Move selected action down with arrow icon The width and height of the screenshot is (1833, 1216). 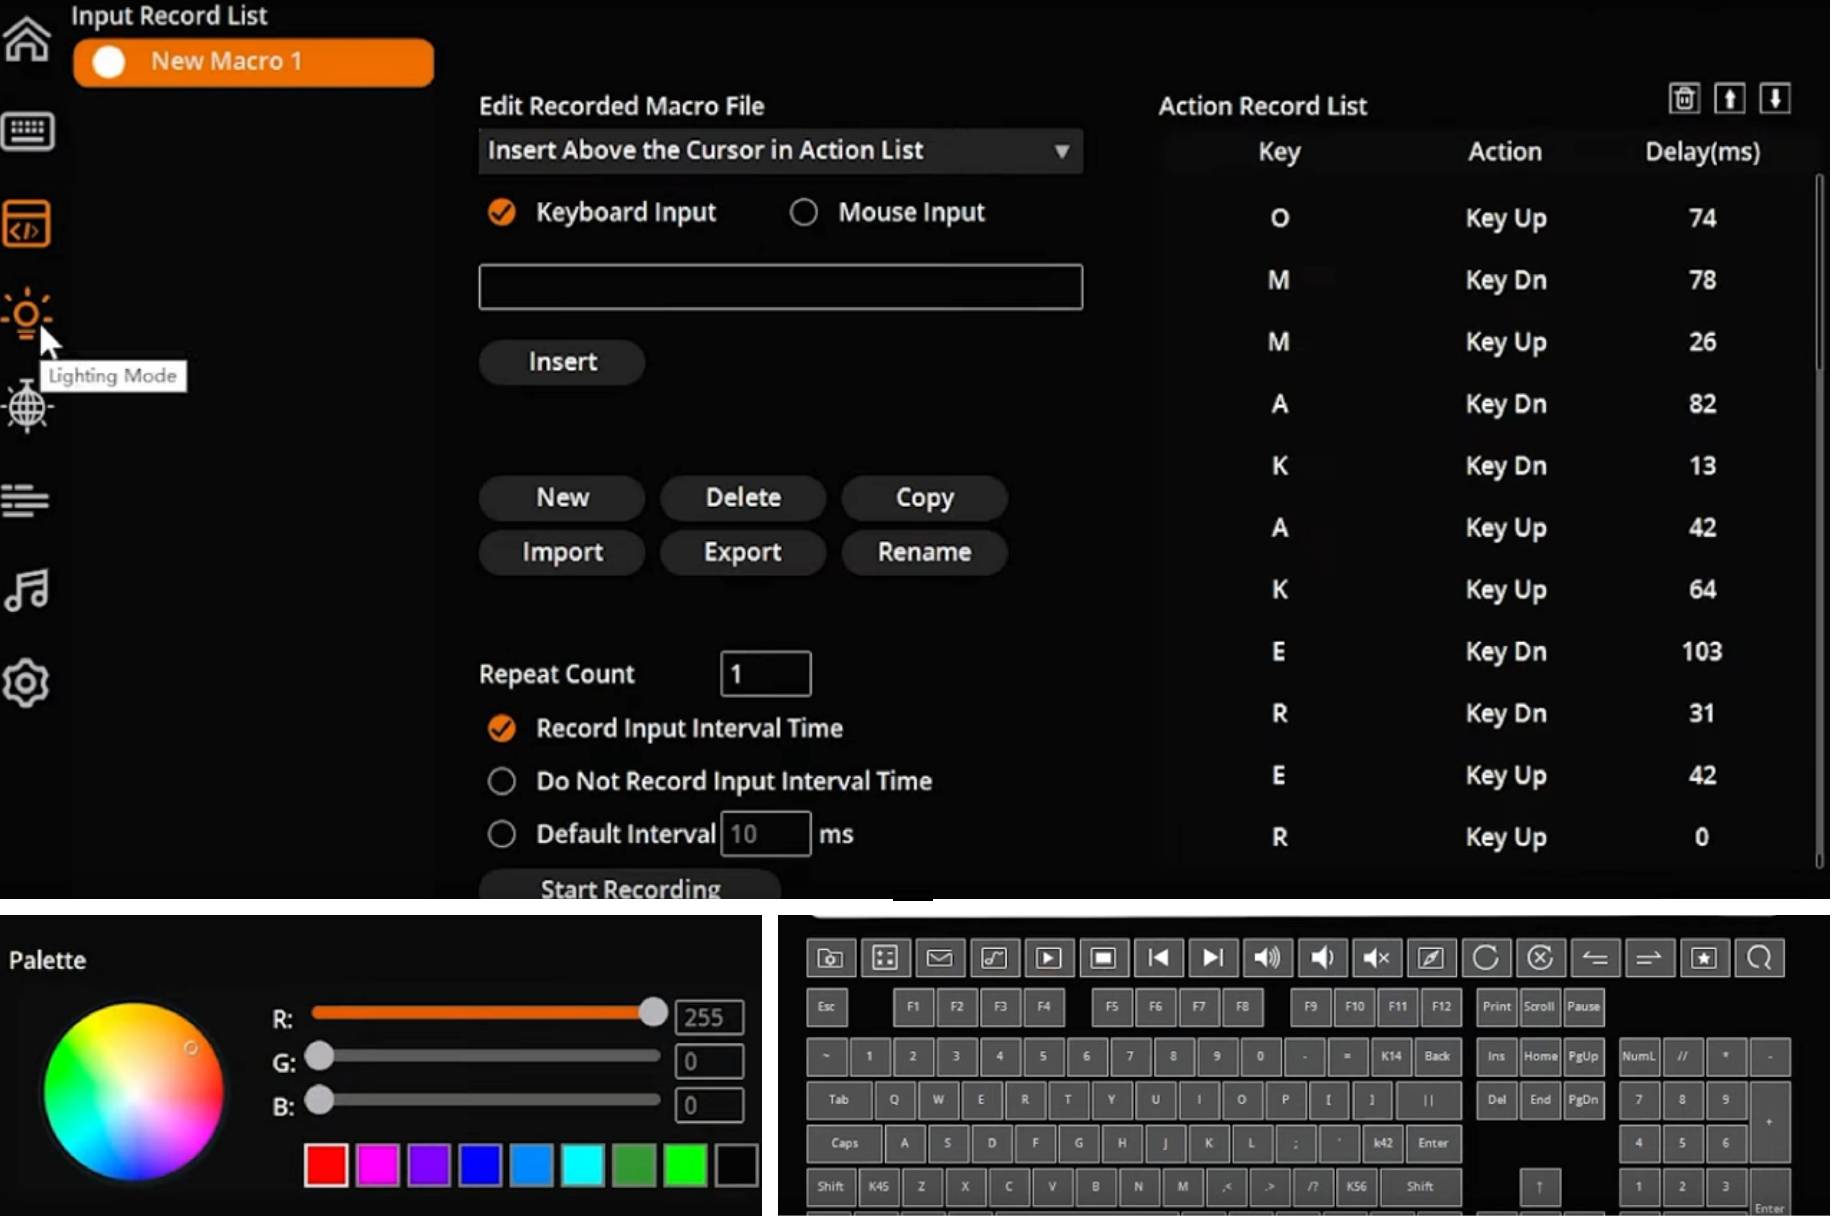pyautogui.click(x=1774, y=99)
